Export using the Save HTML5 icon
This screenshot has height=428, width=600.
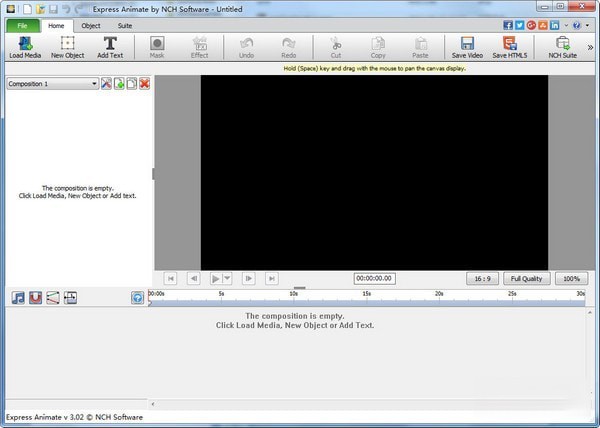coord(510,47)
